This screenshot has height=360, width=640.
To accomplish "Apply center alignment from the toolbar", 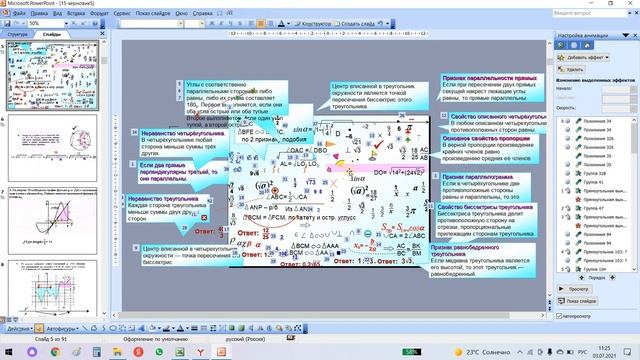I will (x=260, y=24).
